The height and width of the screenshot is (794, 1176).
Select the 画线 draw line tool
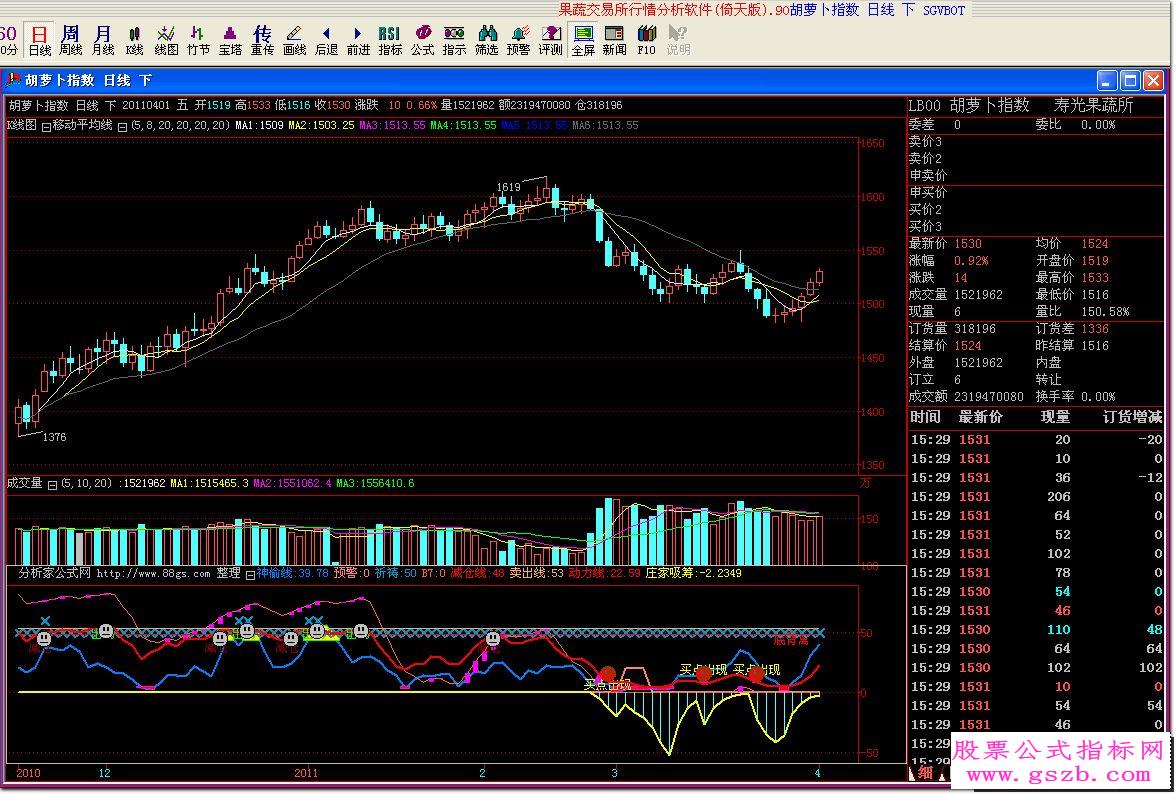click(294, 40)
